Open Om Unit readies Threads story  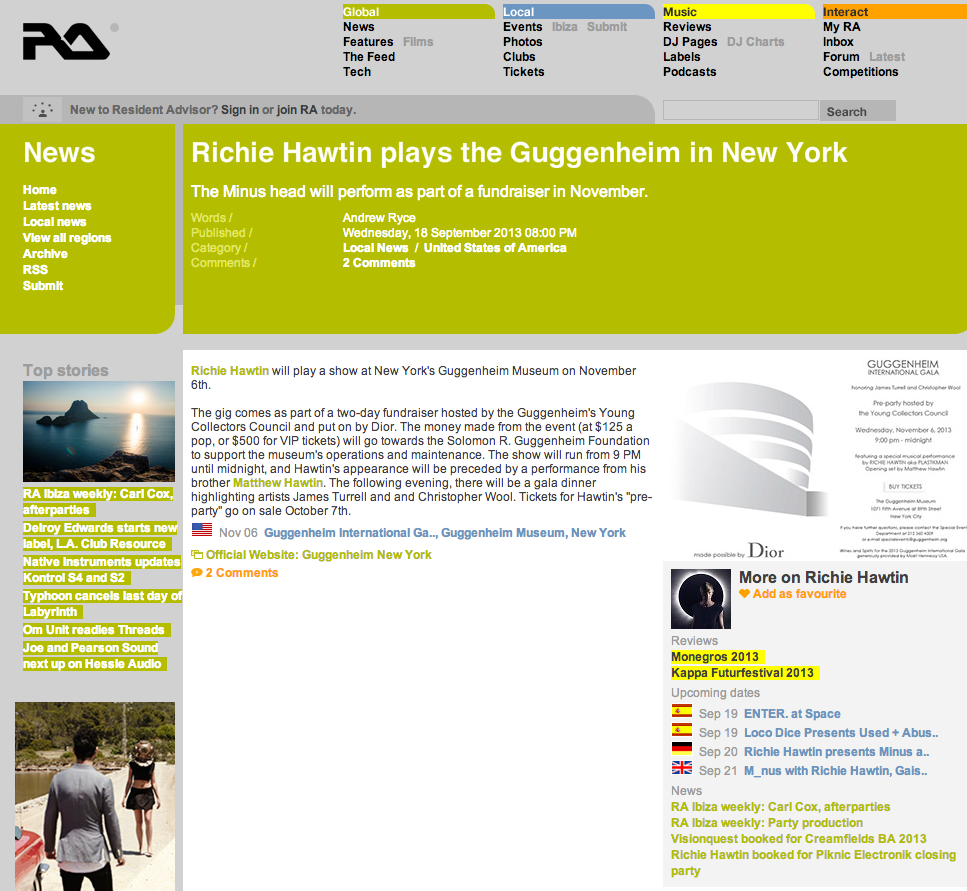pos(96,630)
